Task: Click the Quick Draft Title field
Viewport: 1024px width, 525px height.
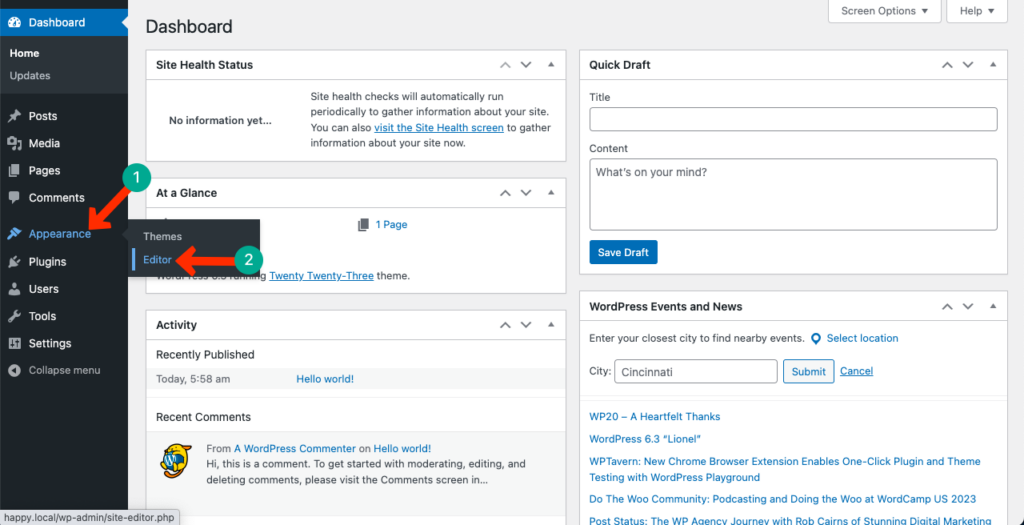Action: tap(793, 120)
